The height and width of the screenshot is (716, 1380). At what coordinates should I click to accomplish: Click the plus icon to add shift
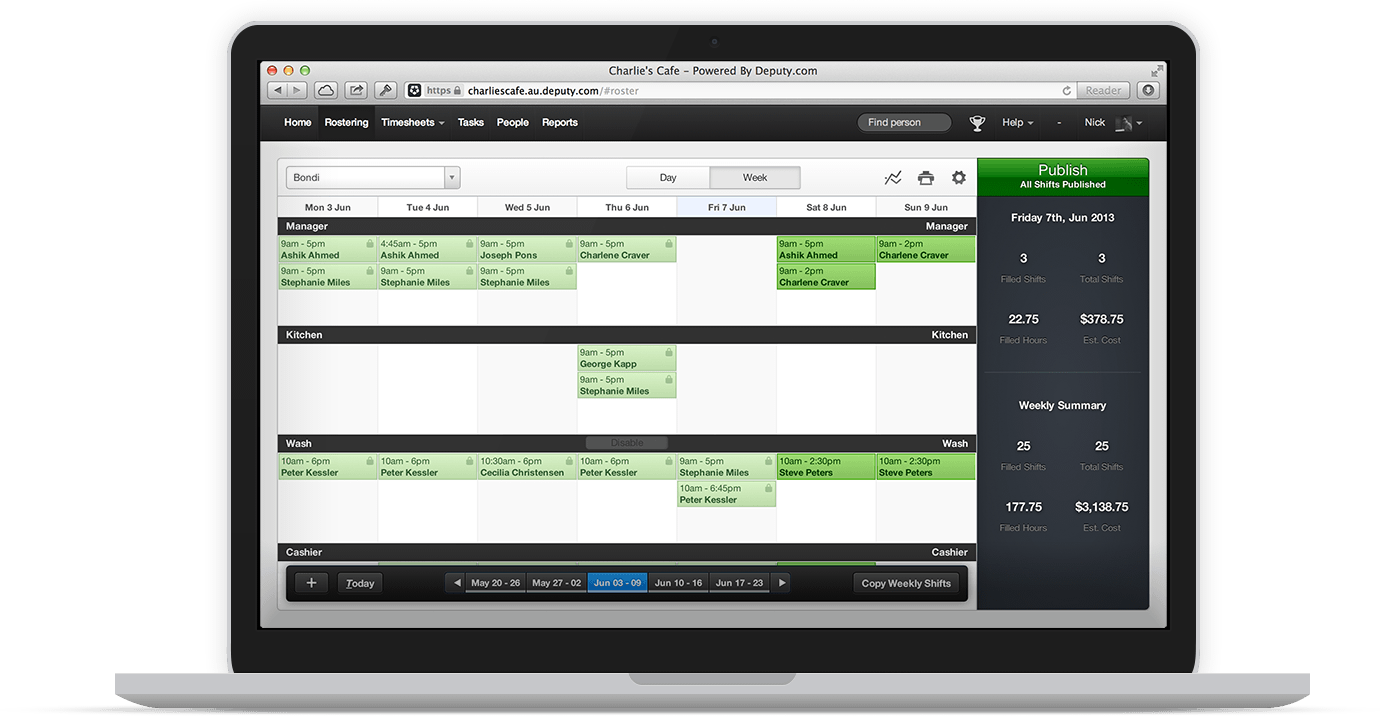click(x=311, y=583)
